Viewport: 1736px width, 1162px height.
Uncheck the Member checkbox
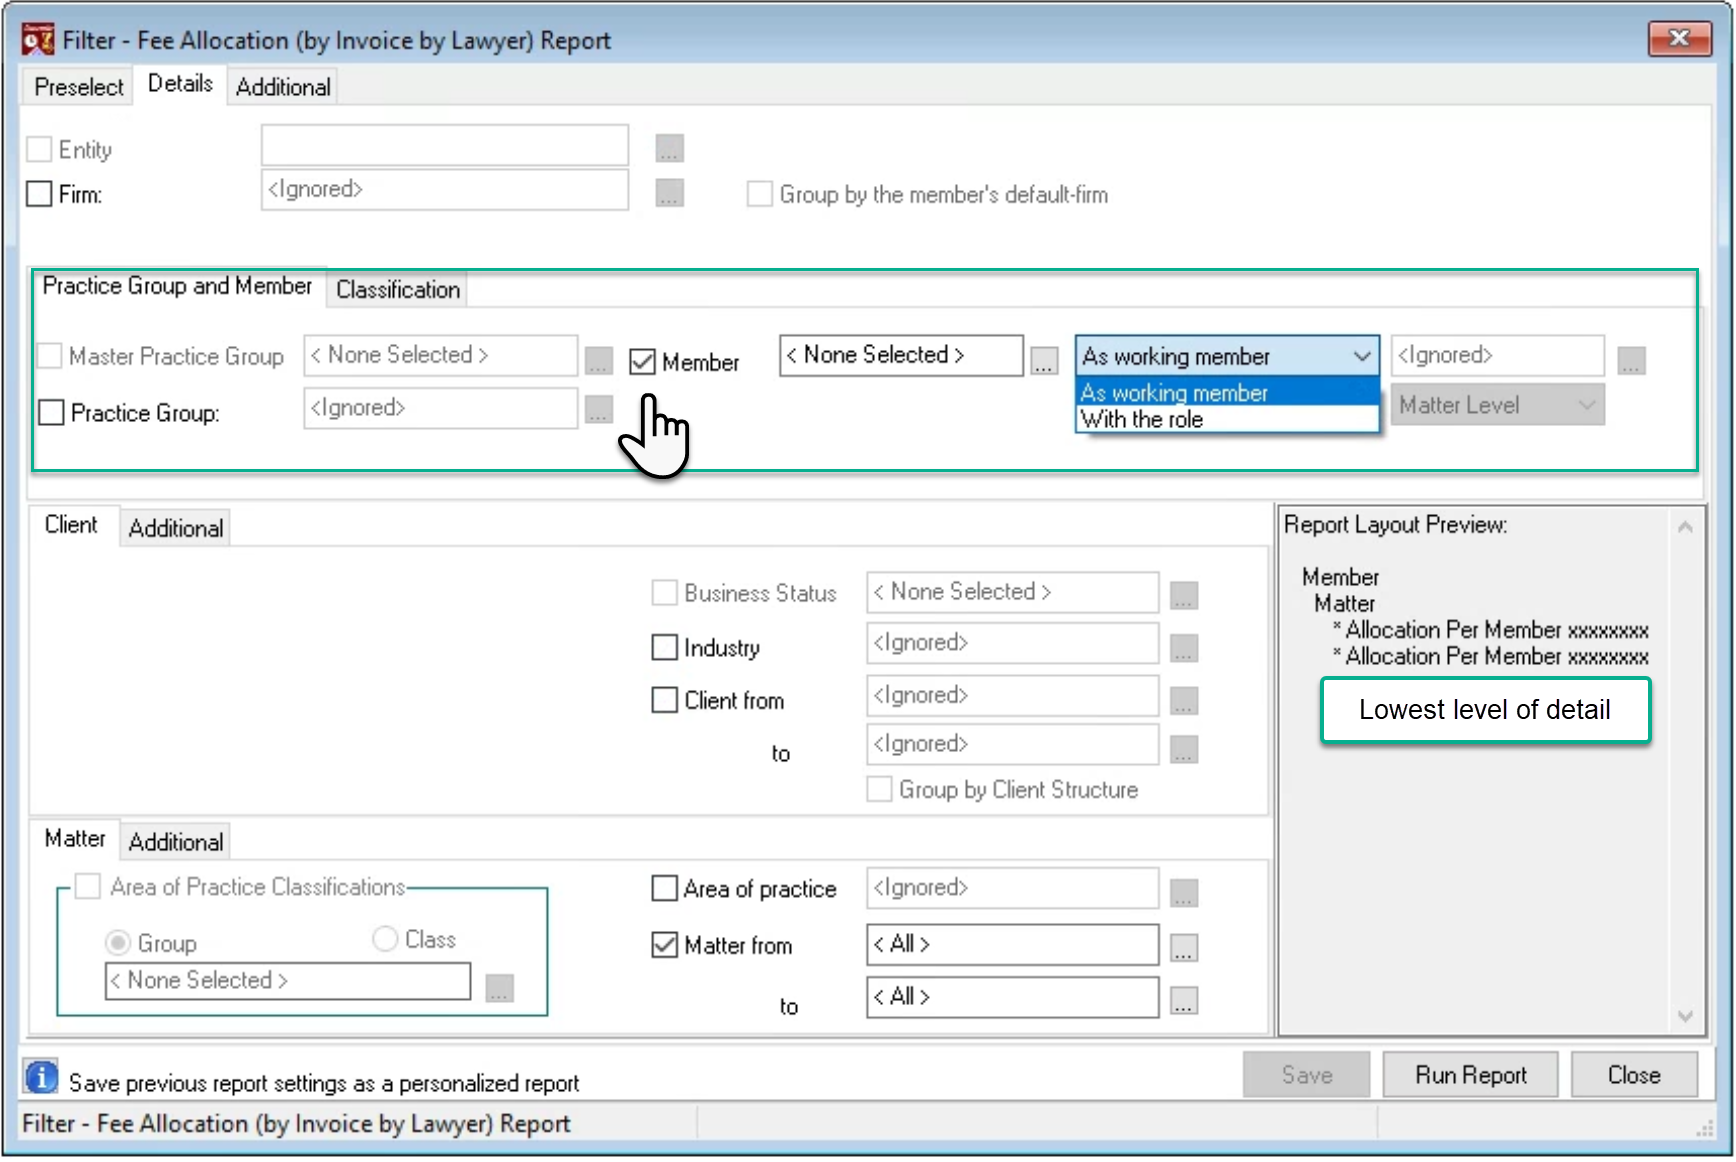click(x=642, y=362)
